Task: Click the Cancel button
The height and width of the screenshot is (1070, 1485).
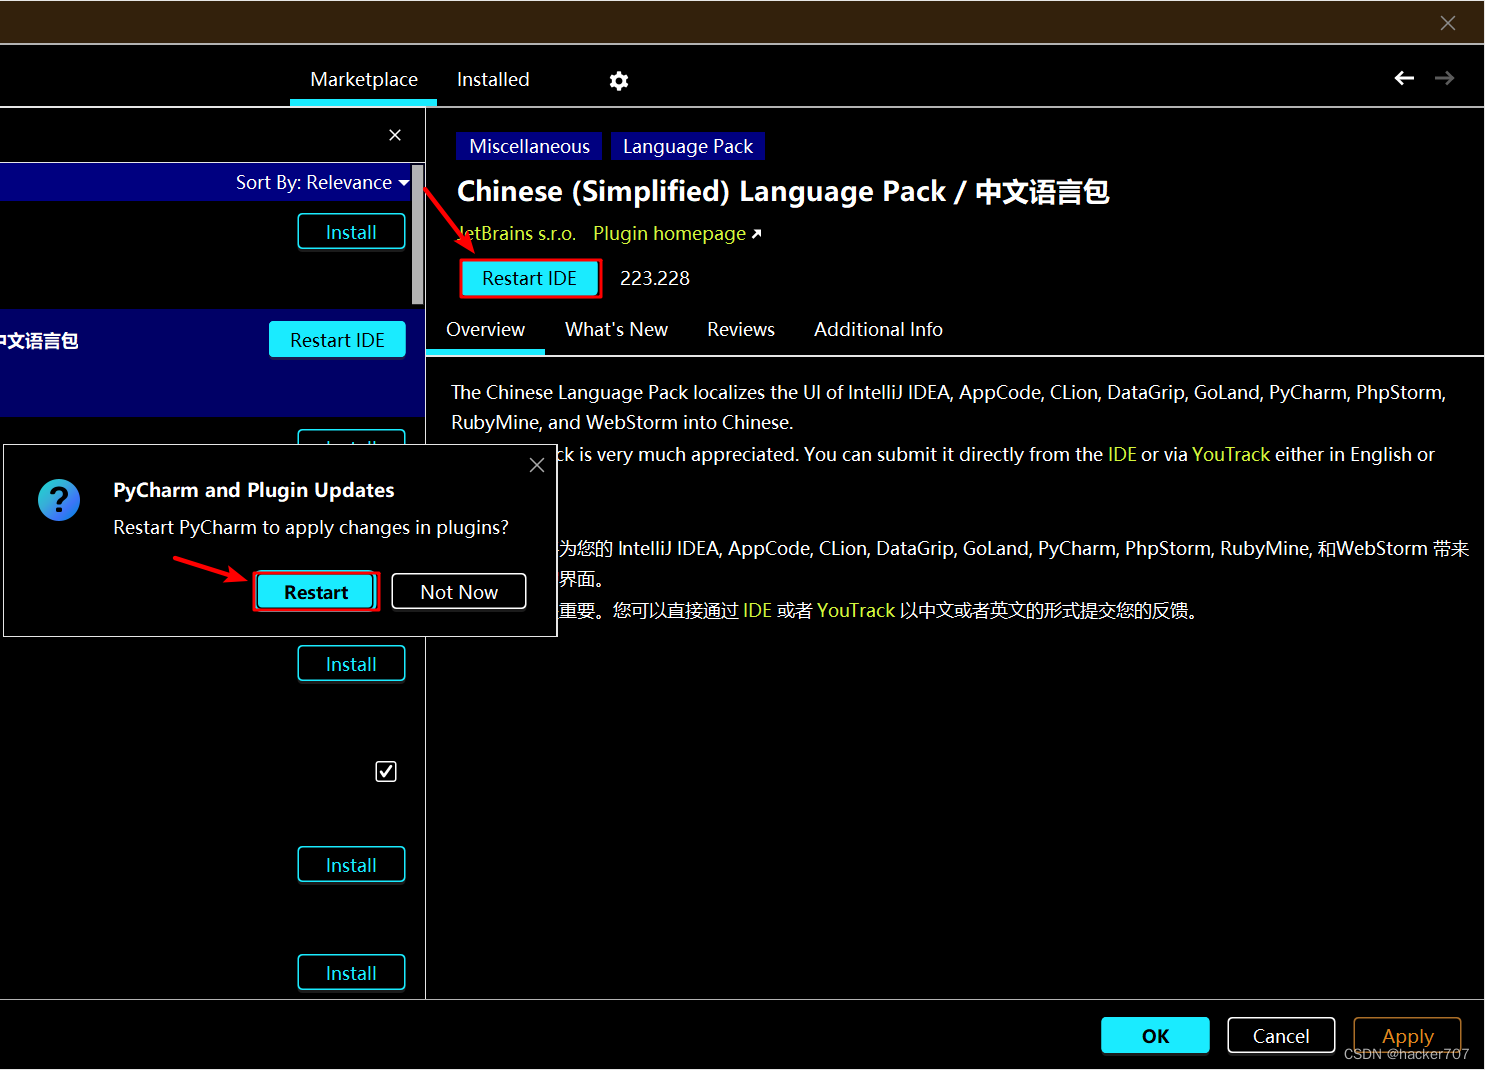Action: [1281, 1036]
